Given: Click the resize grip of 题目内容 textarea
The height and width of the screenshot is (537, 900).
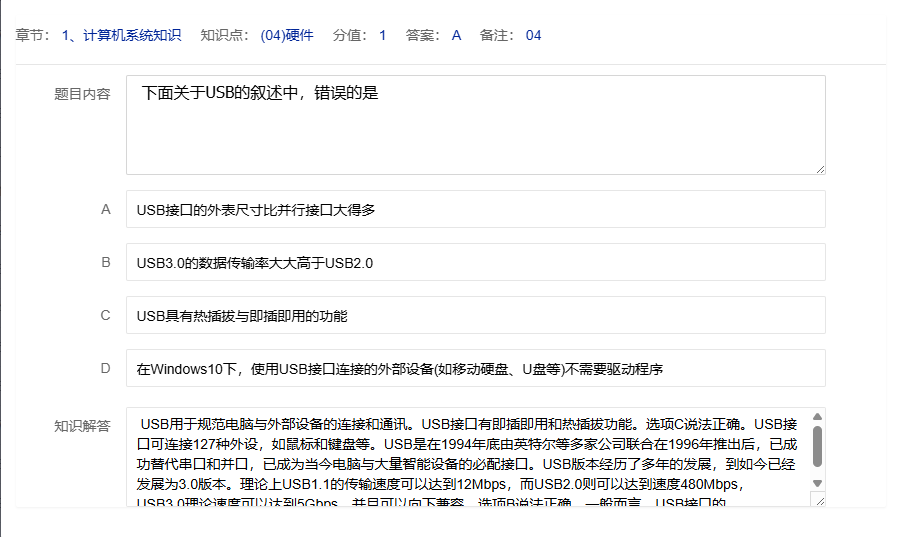Looking at the screenshot, I should pyautogui.click(x=819, y=168).
